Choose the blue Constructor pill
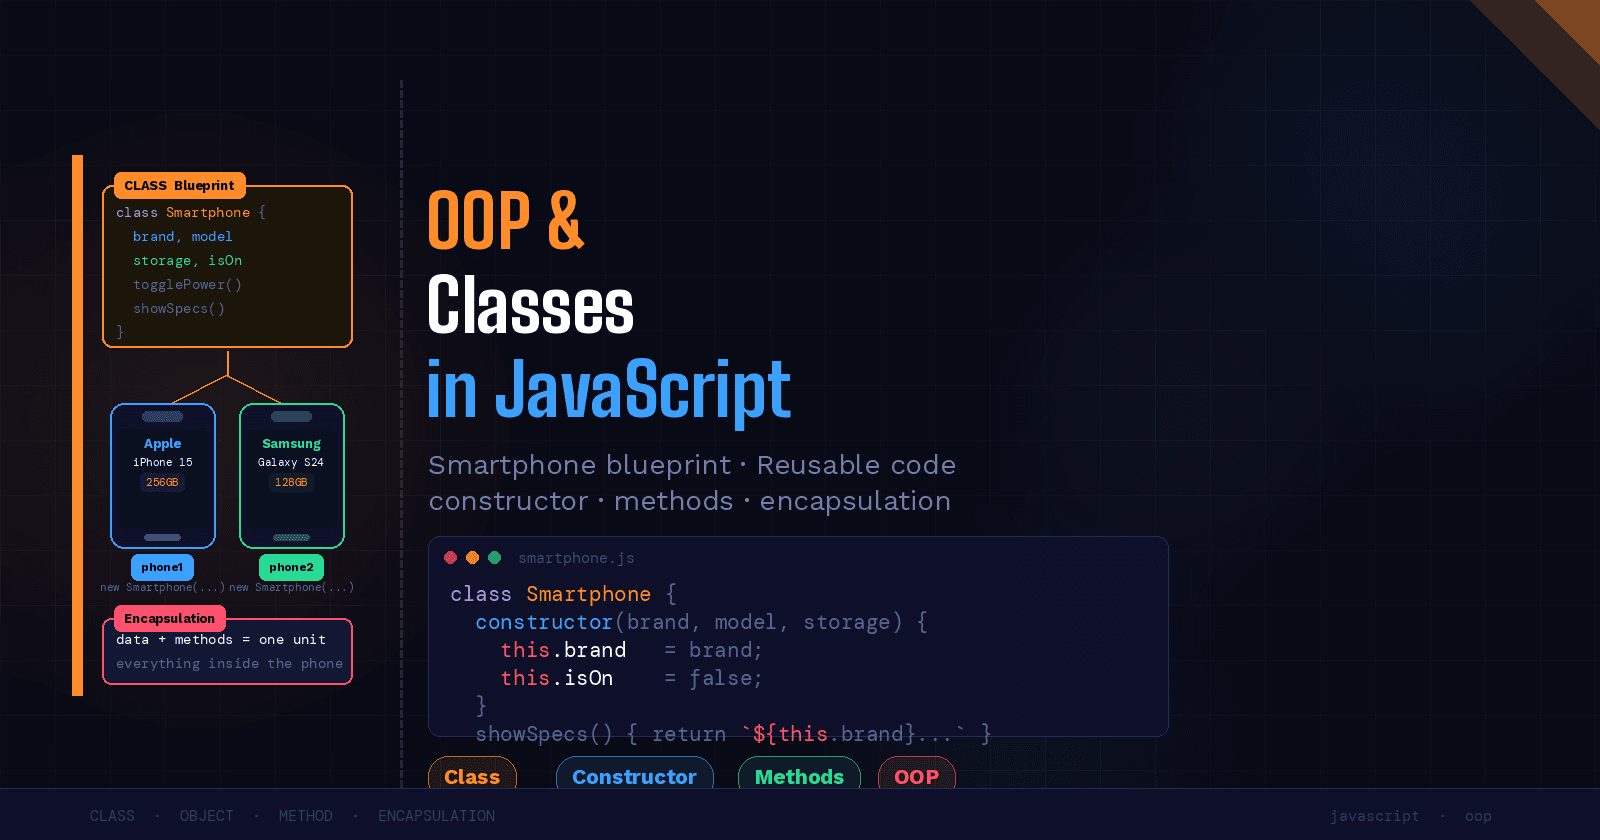 point(634,775)
